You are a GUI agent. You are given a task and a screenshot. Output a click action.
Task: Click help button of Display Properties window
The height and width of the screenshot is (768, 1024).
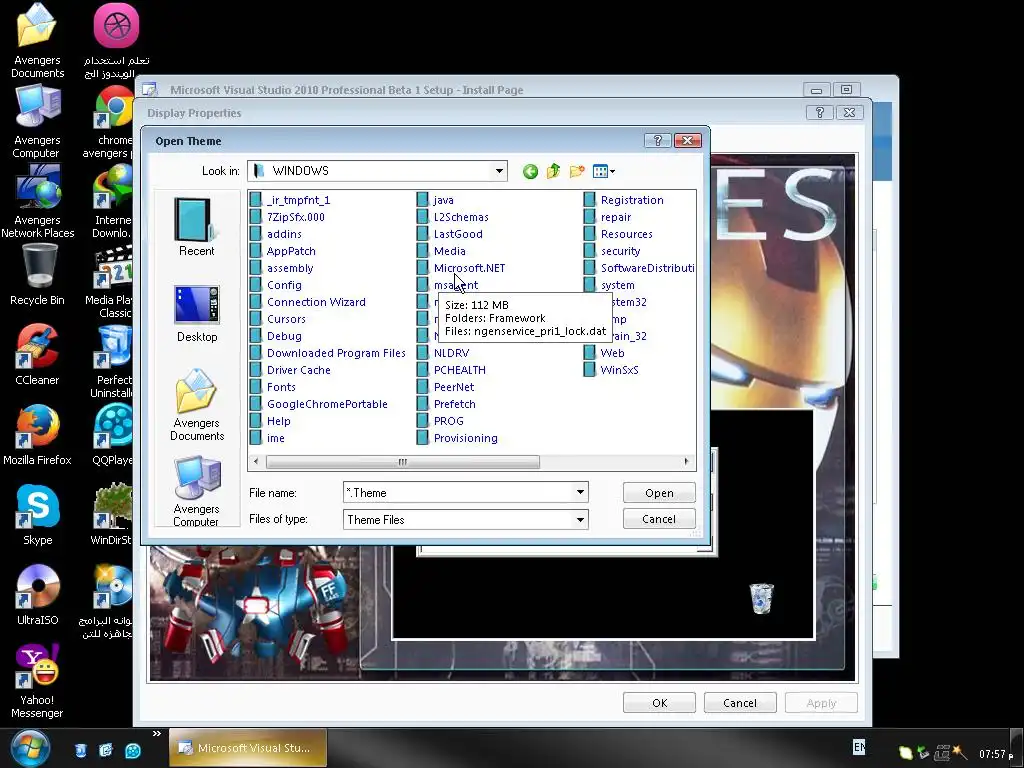(x=820, y=112)
